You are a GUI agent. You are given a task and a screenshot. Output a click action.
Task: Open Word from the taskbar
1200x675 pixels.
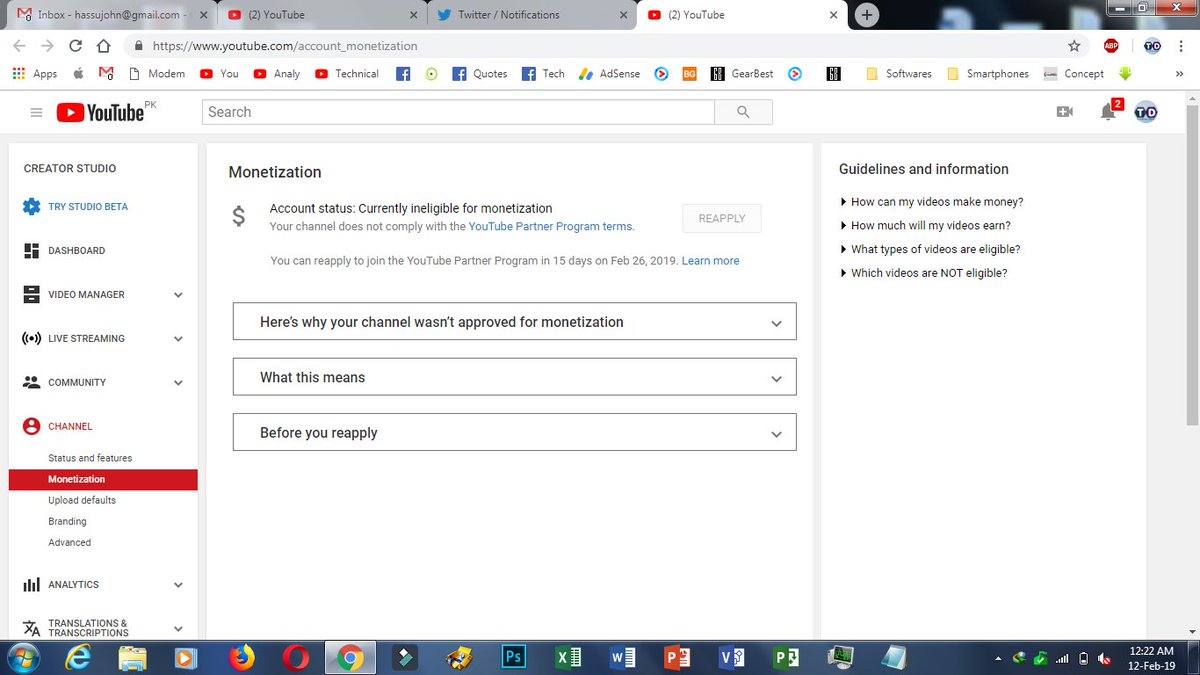pyautogui.click(x=622, y=657)
